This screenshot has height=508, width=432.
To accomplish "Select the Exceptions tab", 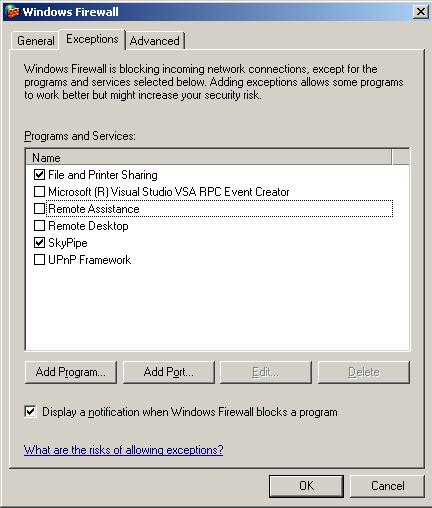I will click(x=92, y=39).
